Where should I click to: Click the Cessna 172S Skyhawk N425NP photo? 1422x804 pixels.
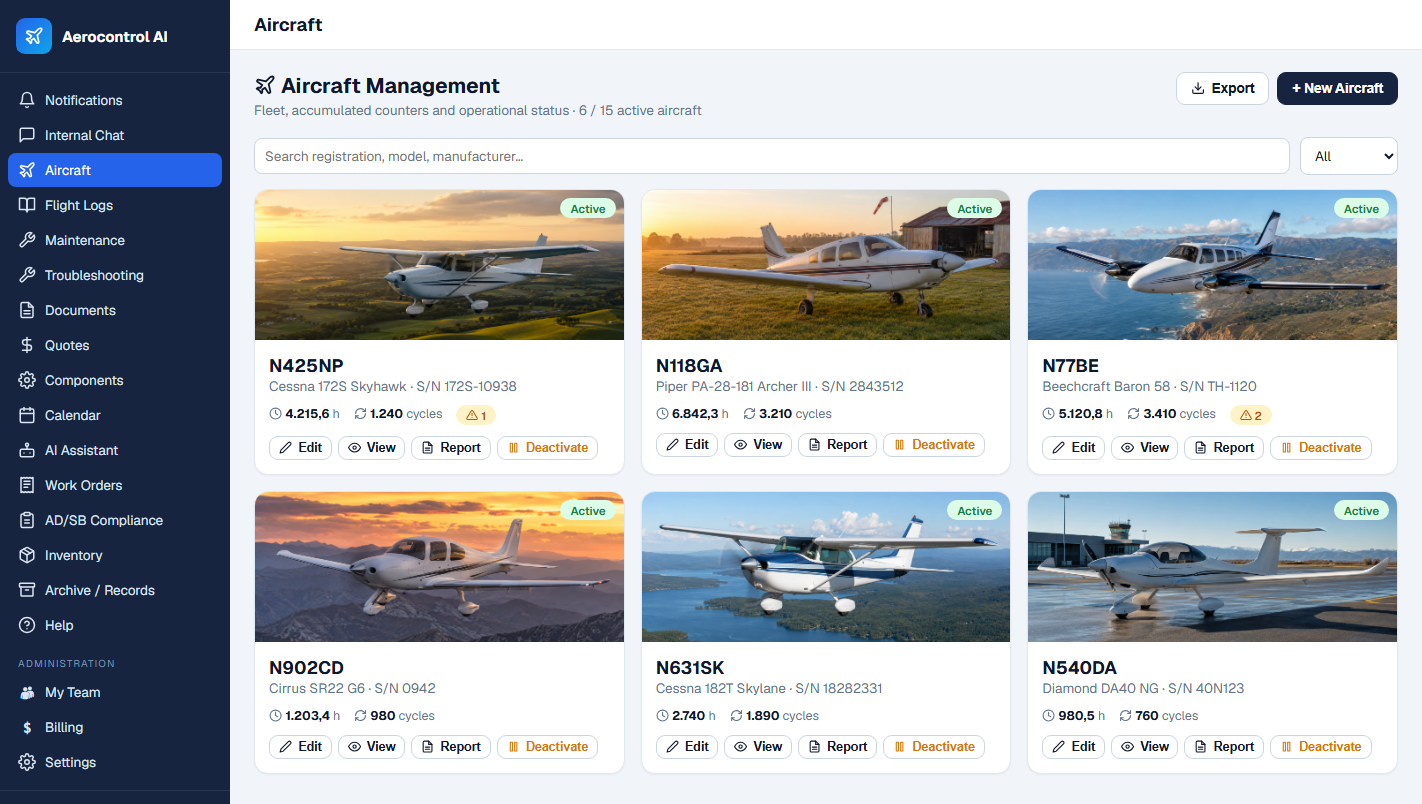coord(439,265)
